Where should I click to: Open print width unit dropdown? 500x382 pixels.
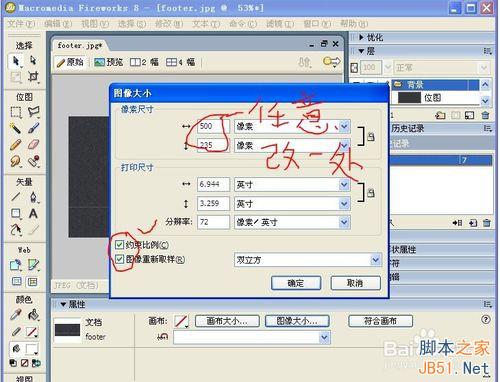coord(344,185)
